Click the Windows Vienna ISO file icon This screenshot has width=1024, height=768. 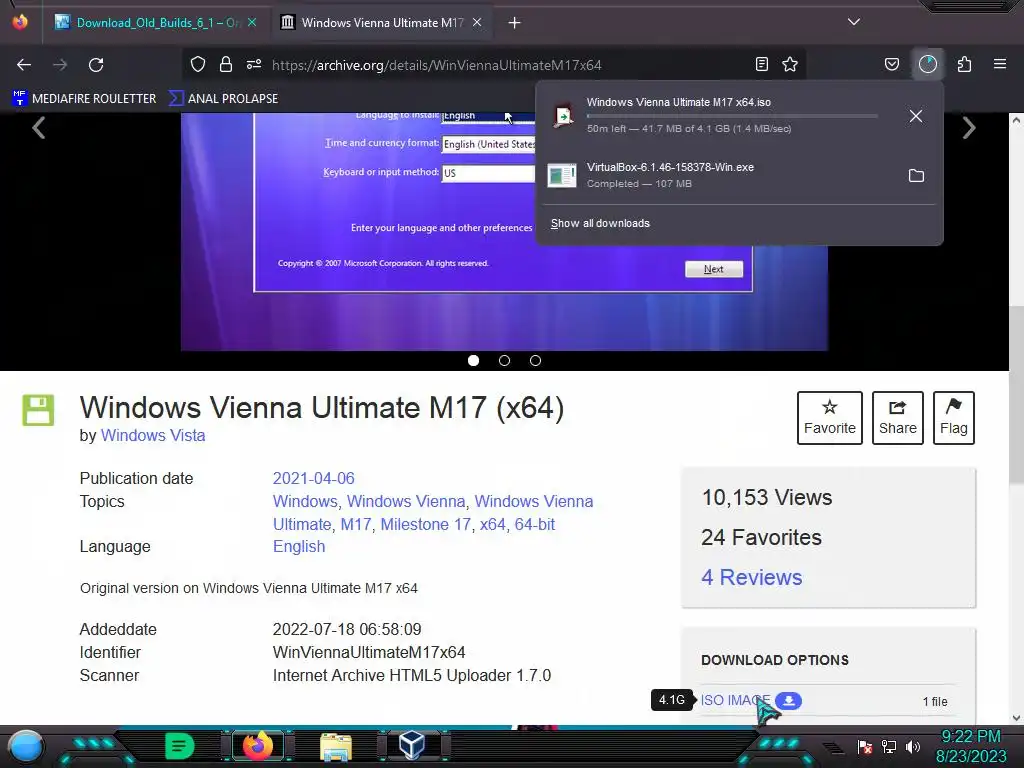pyautogui.click(x=563, y=116)
